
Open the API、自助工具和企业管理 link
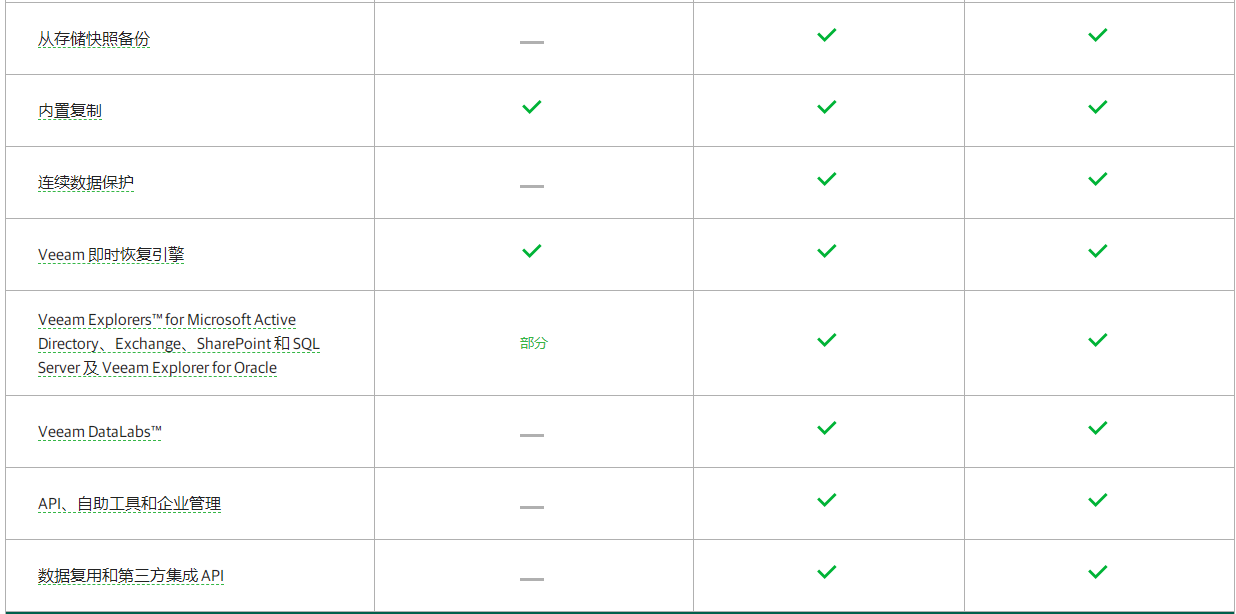click(129, 504)
